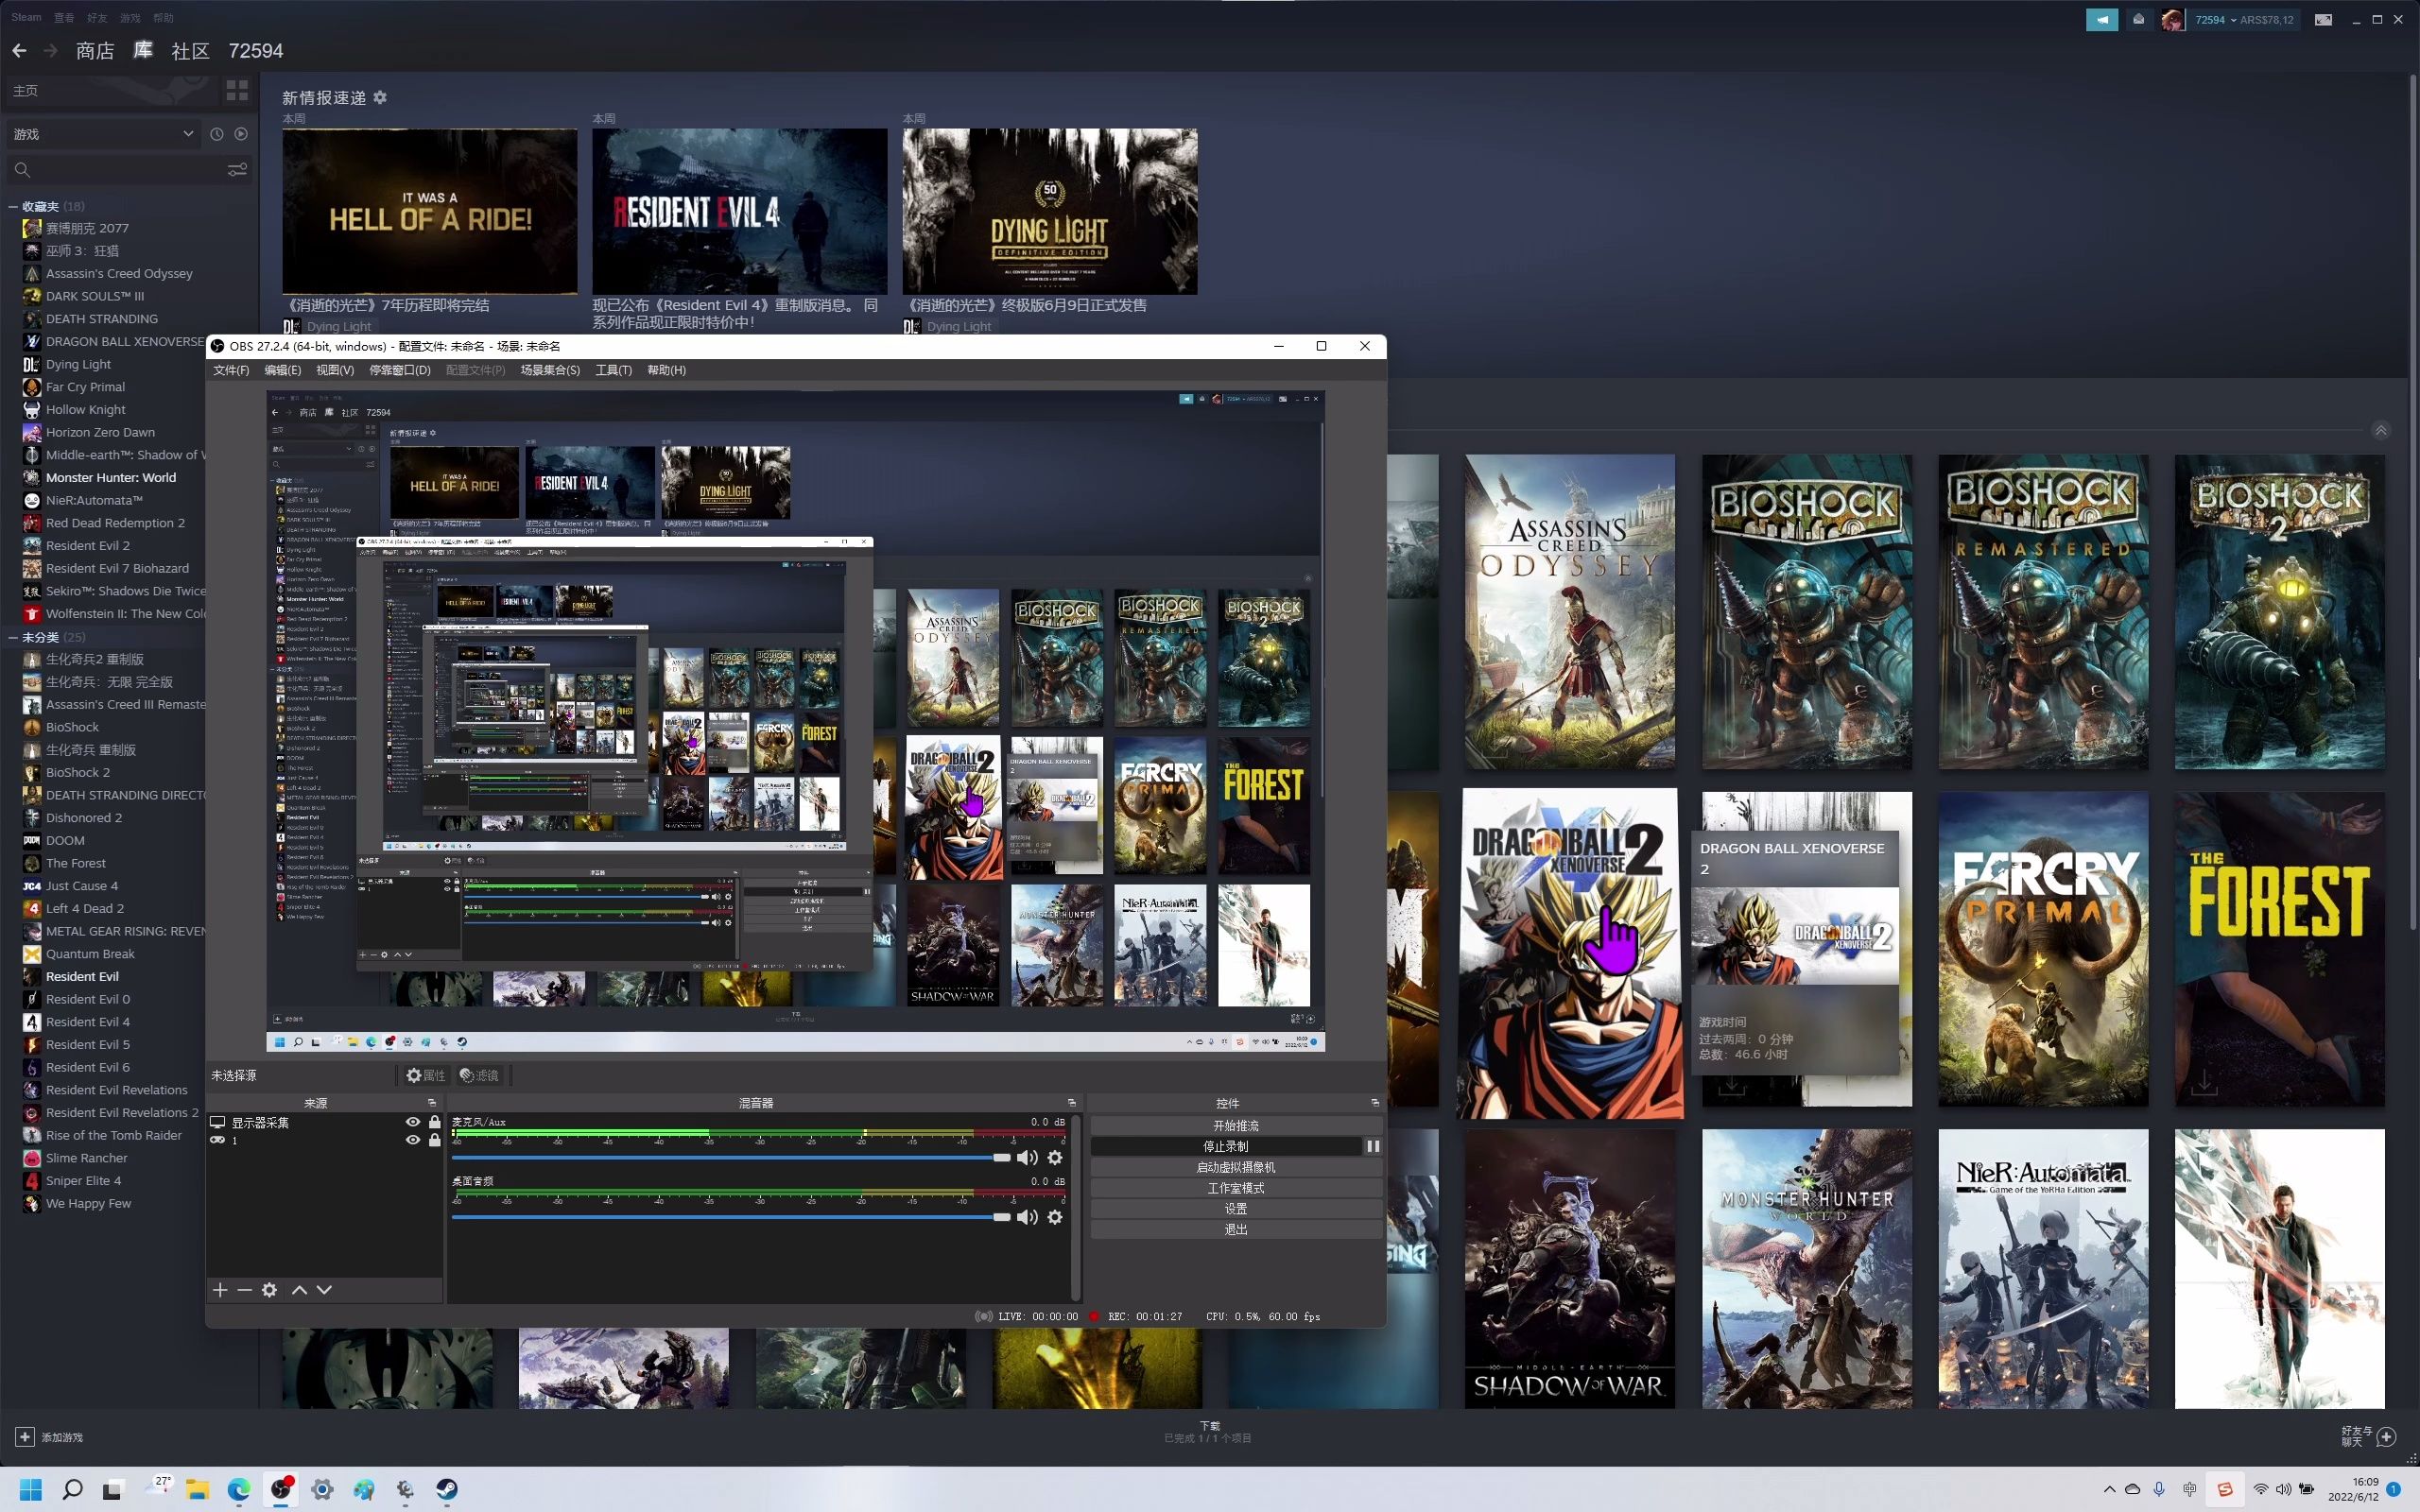This screenshot has height=1512, width=2420.
Task: Open OBS 场景集合(S) menu
Action: coord(550,370)
